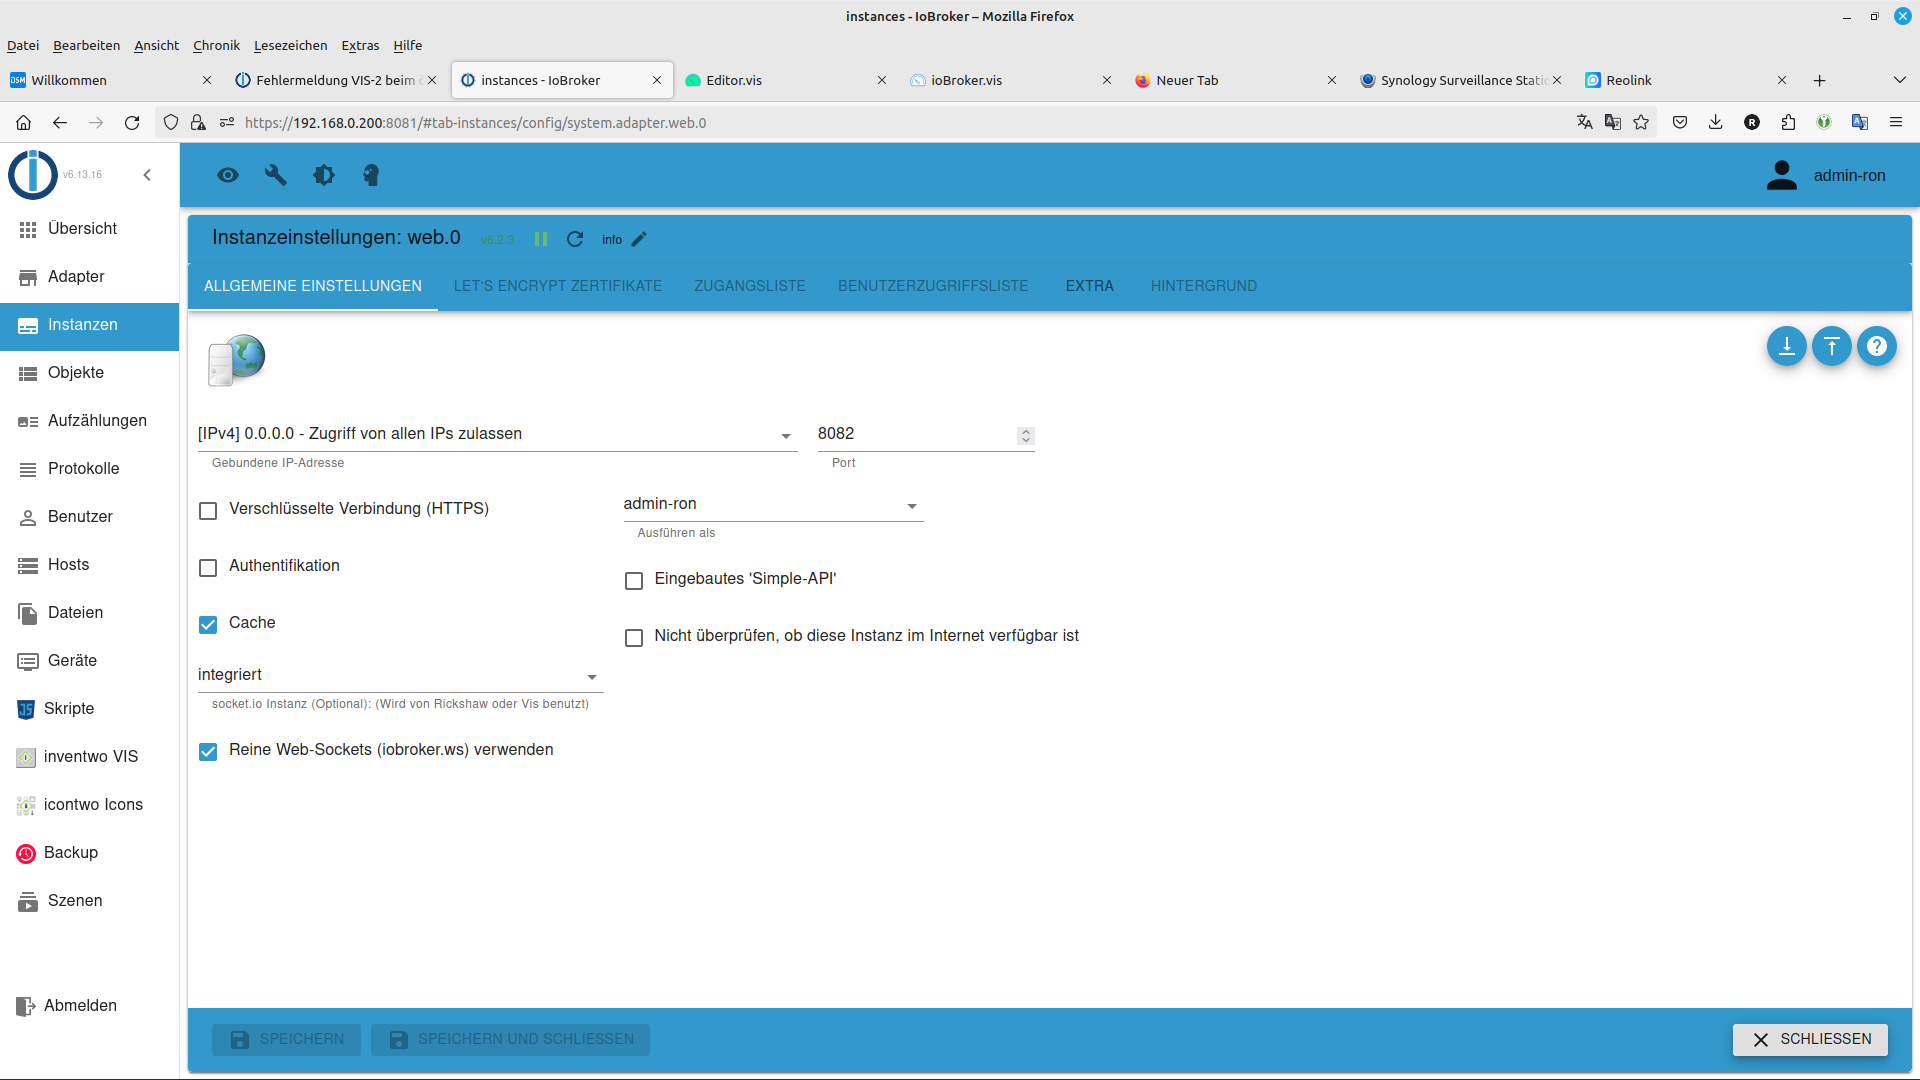Enable Eingebautes 'Simple-API' checkbox

(634, 581)
